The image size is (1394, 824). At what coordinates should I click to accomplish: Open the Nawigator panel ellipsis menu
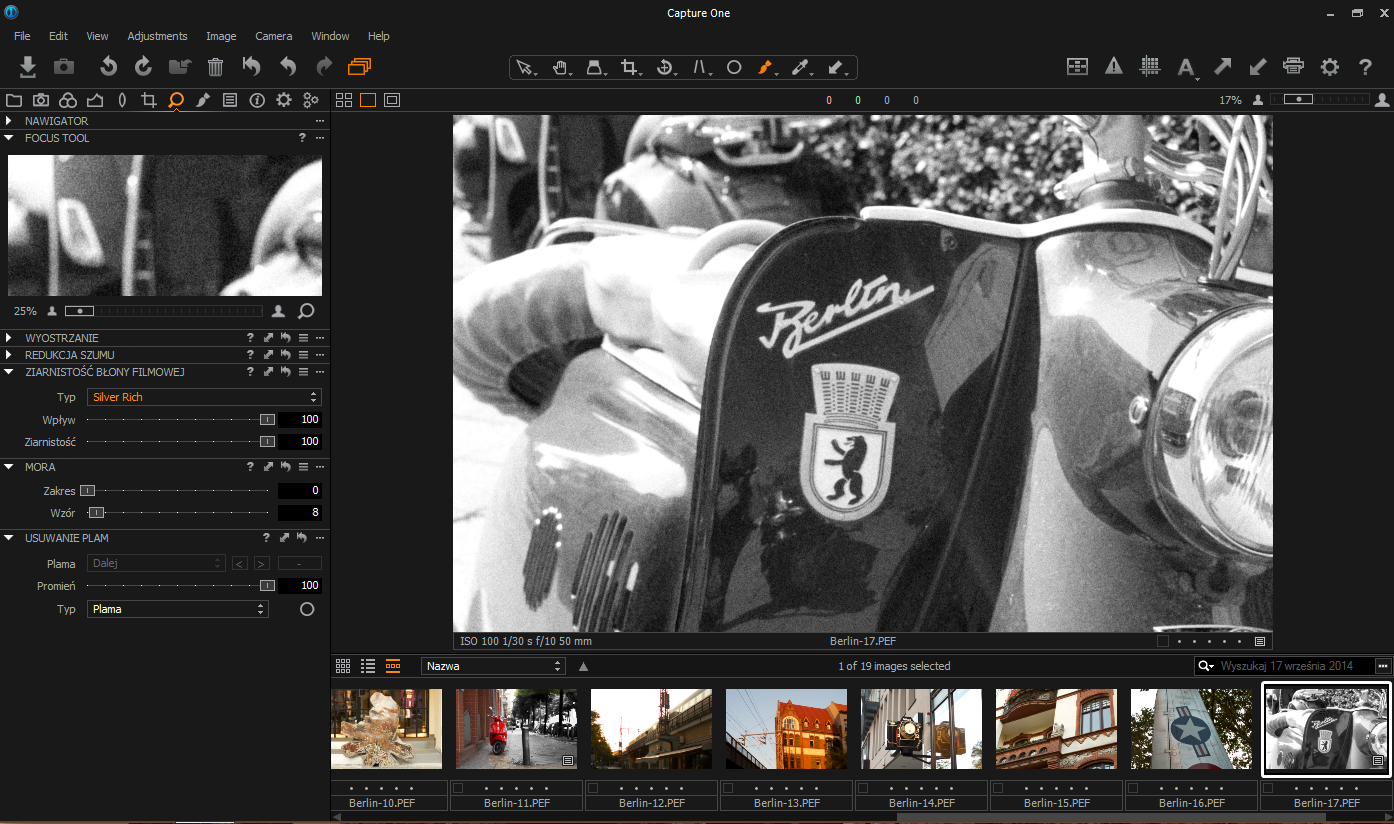[320, 121]
